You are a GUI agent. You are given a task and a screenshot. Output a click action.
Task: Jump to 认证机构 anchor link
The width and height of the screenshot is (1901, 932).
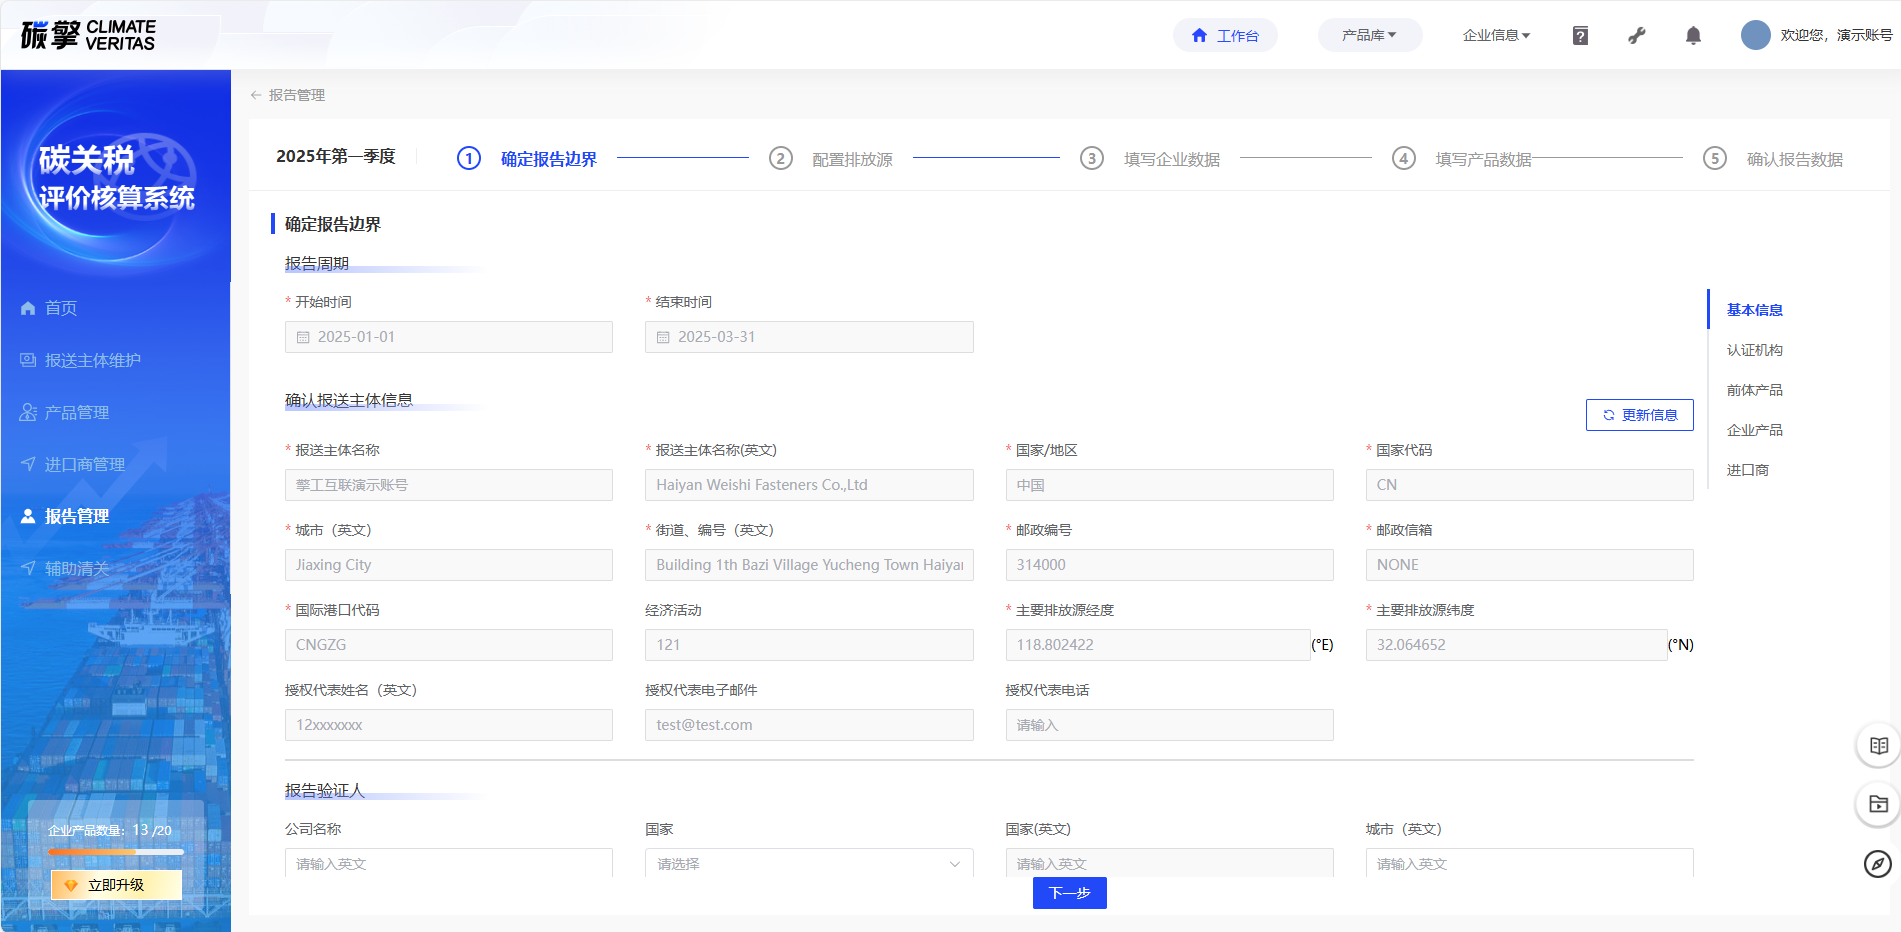[x=1754, y=350]
